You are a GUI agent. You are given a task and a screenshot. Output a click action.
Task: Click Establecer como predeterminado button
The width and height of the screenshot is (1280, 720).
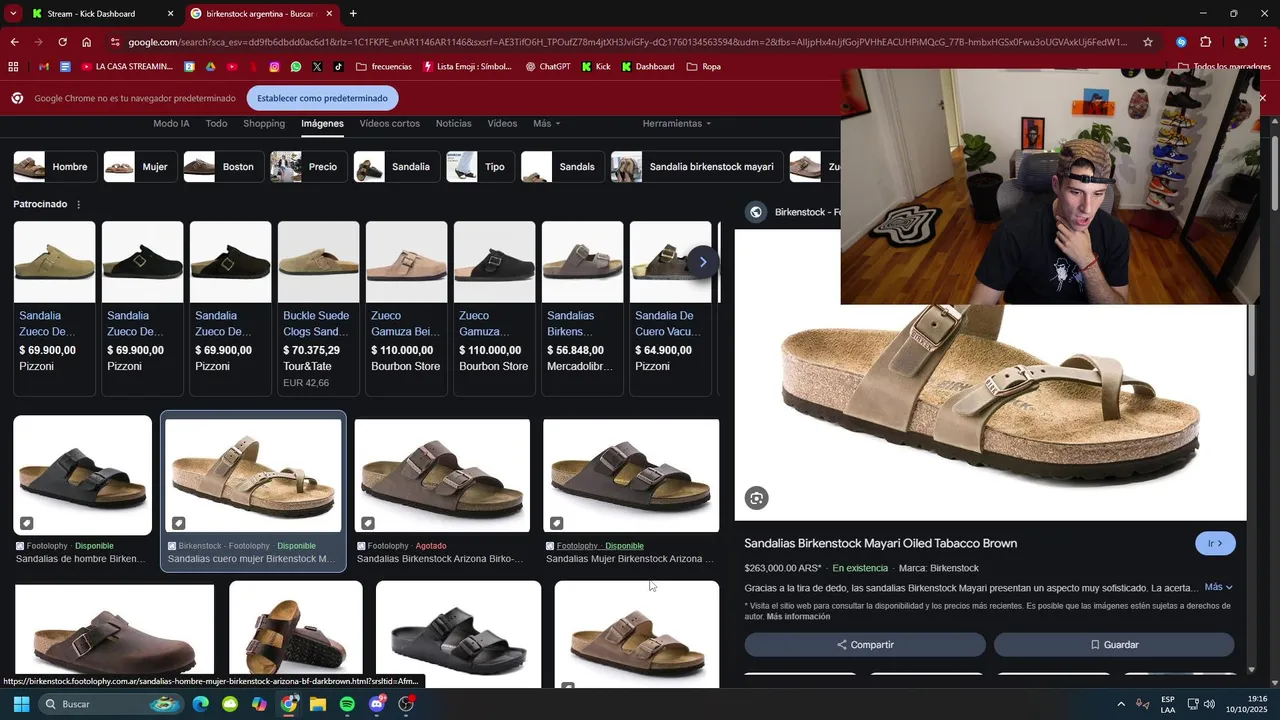pyautogui.click(x=322, y=98)
